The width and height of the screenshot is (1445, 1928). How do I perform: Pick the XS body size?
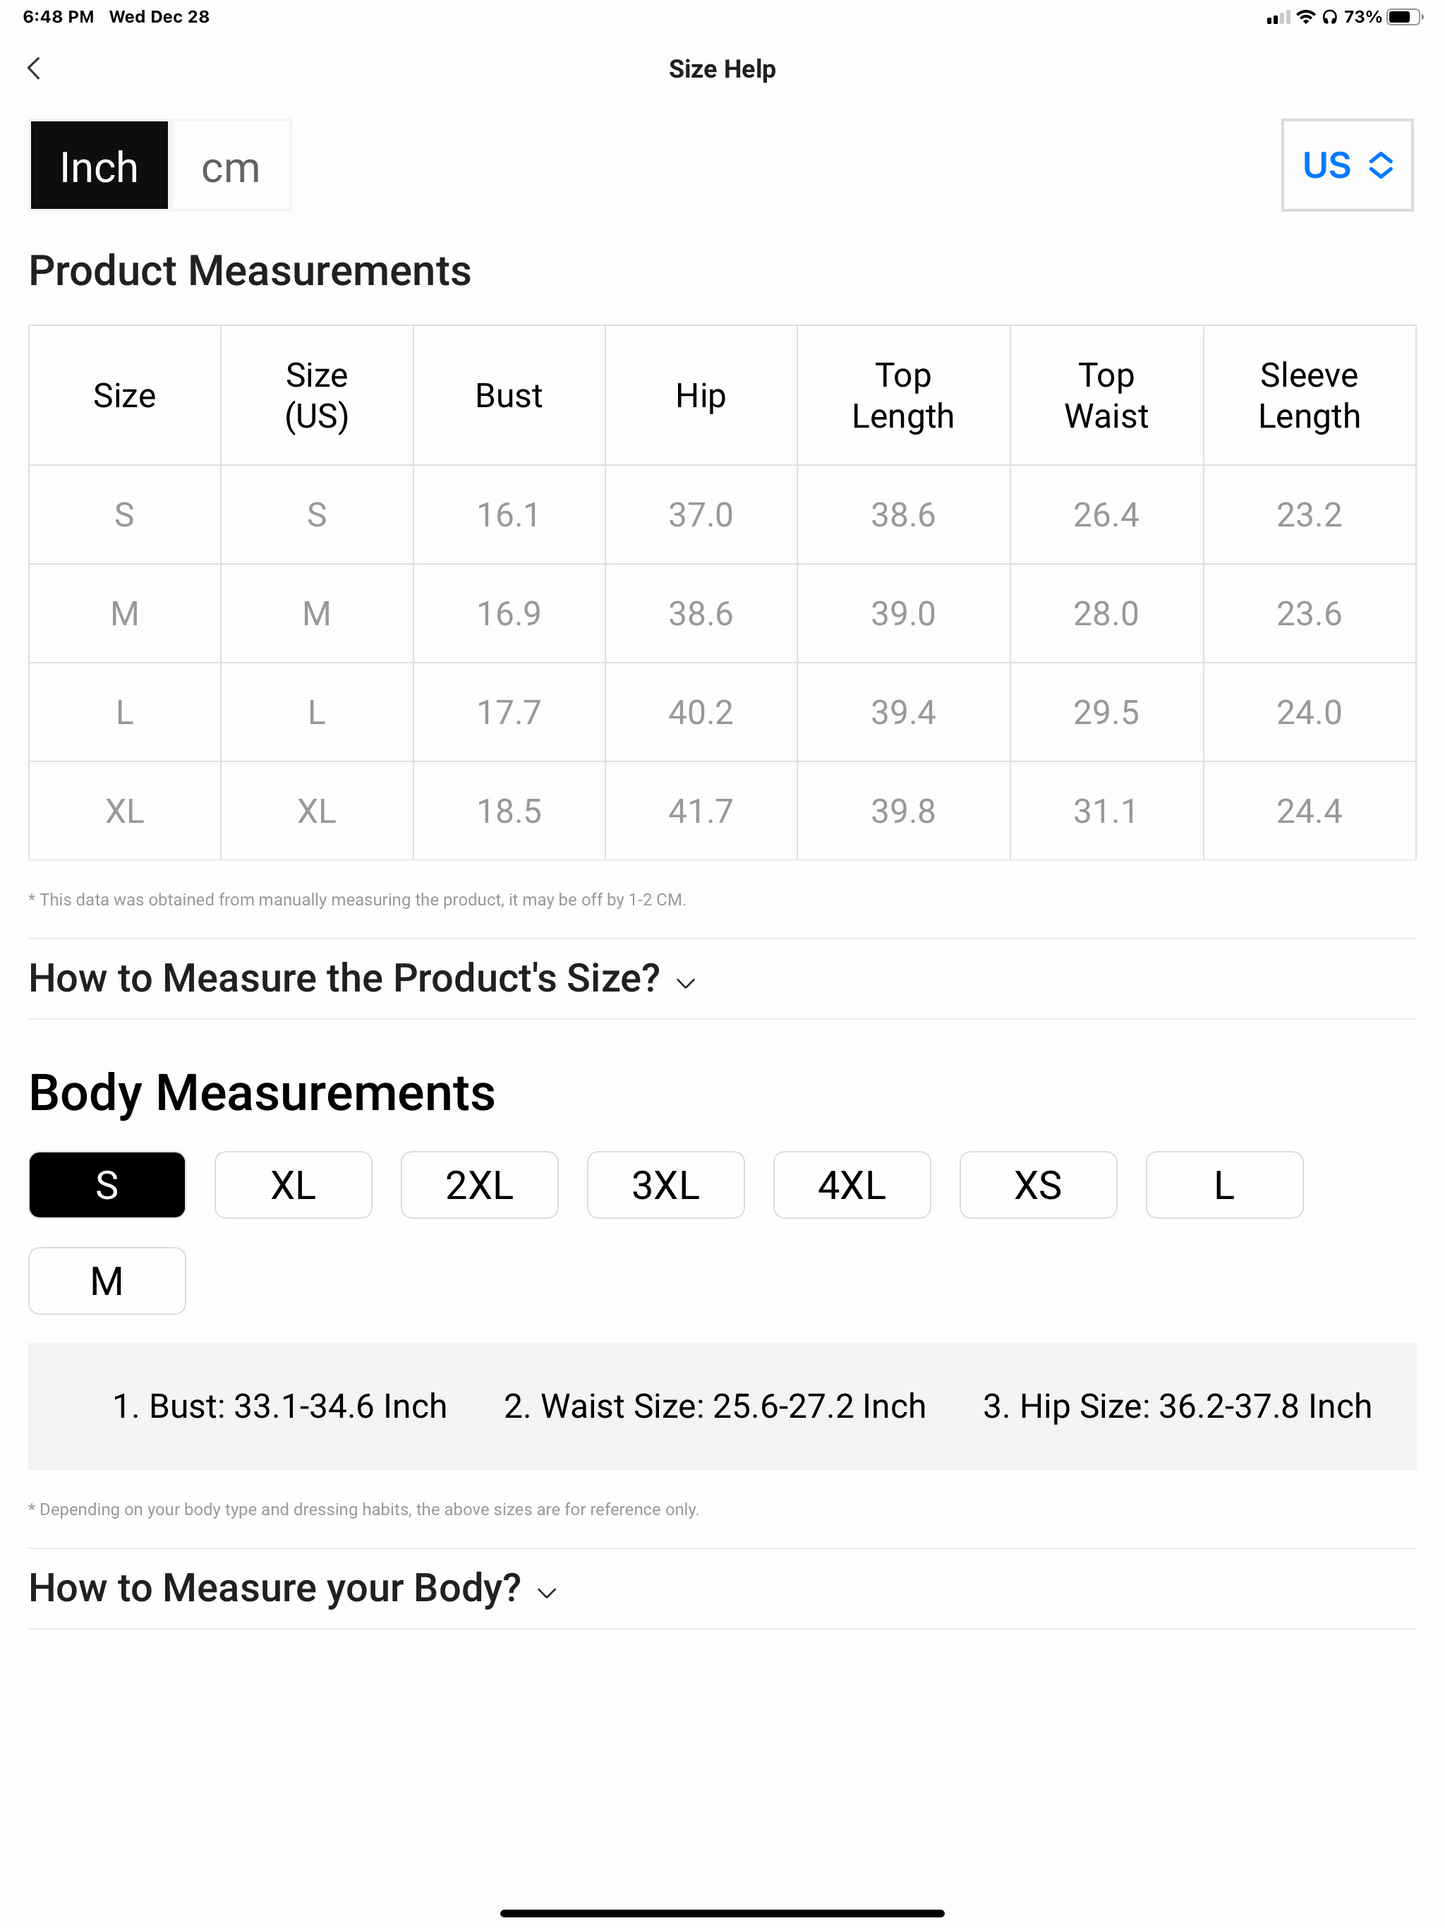click(1037, 1185)
